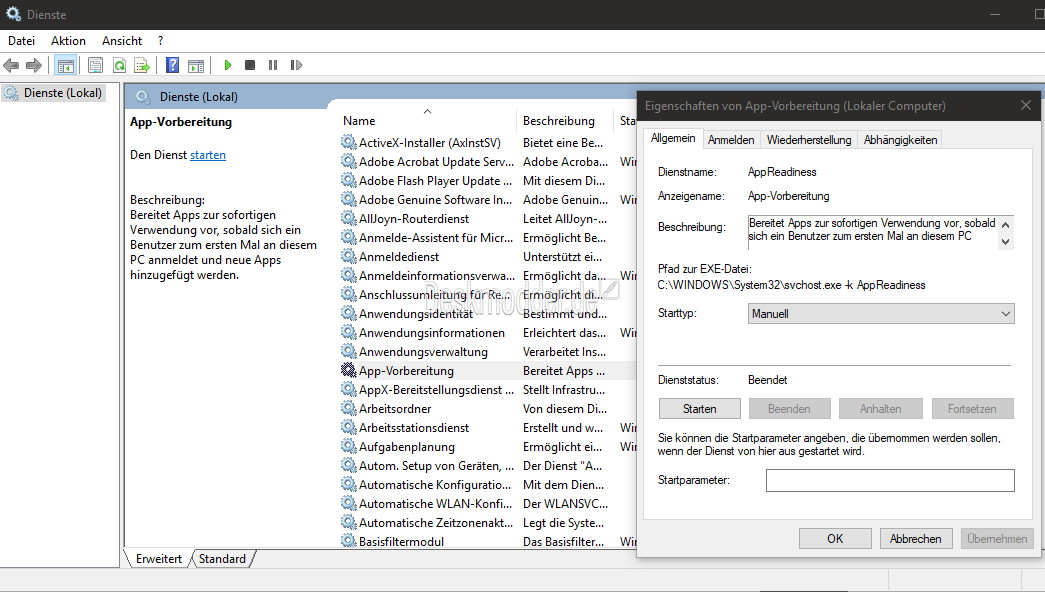1045x592 pixels.
Task: Toggle the action pane toolbar icon
Action: (x=196, y=65)
